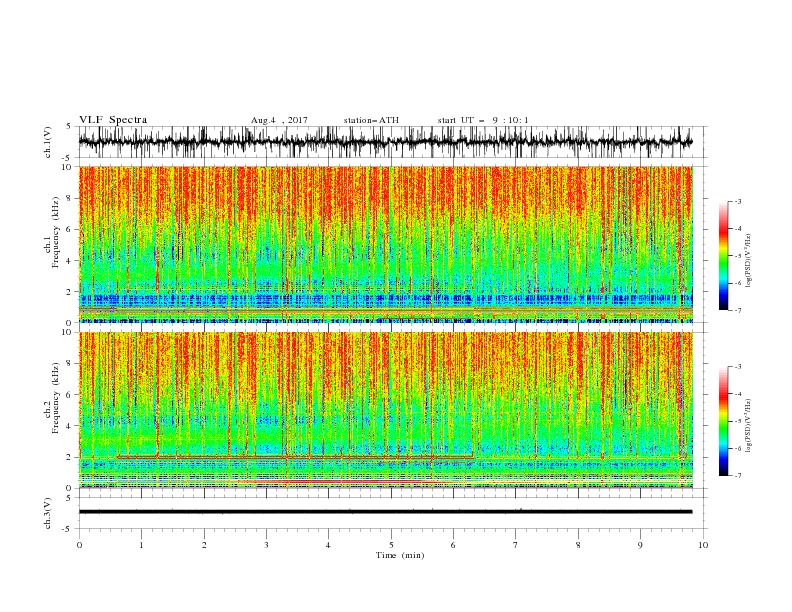Click the time axis tick label "1"
This screenshot has height=612, width=792.
tap(141, 545)
